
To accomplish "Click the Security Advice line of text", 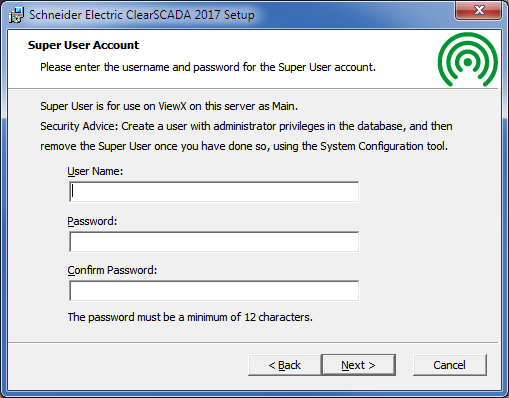I will pyautogui.click(x=246, y=126).
